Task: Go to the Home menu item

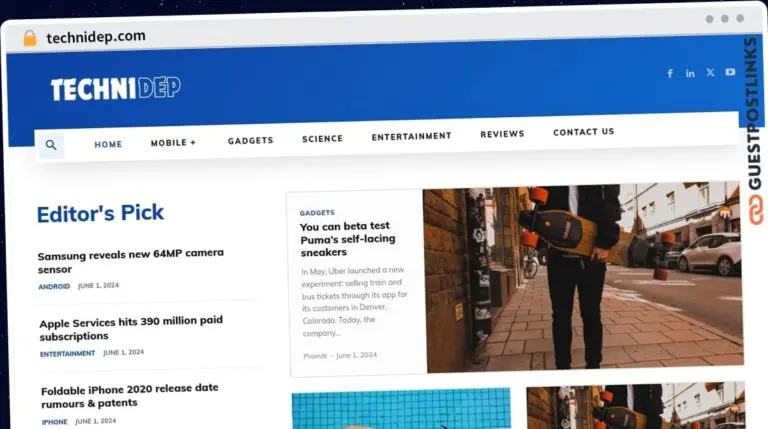Action: coord(108,144)
